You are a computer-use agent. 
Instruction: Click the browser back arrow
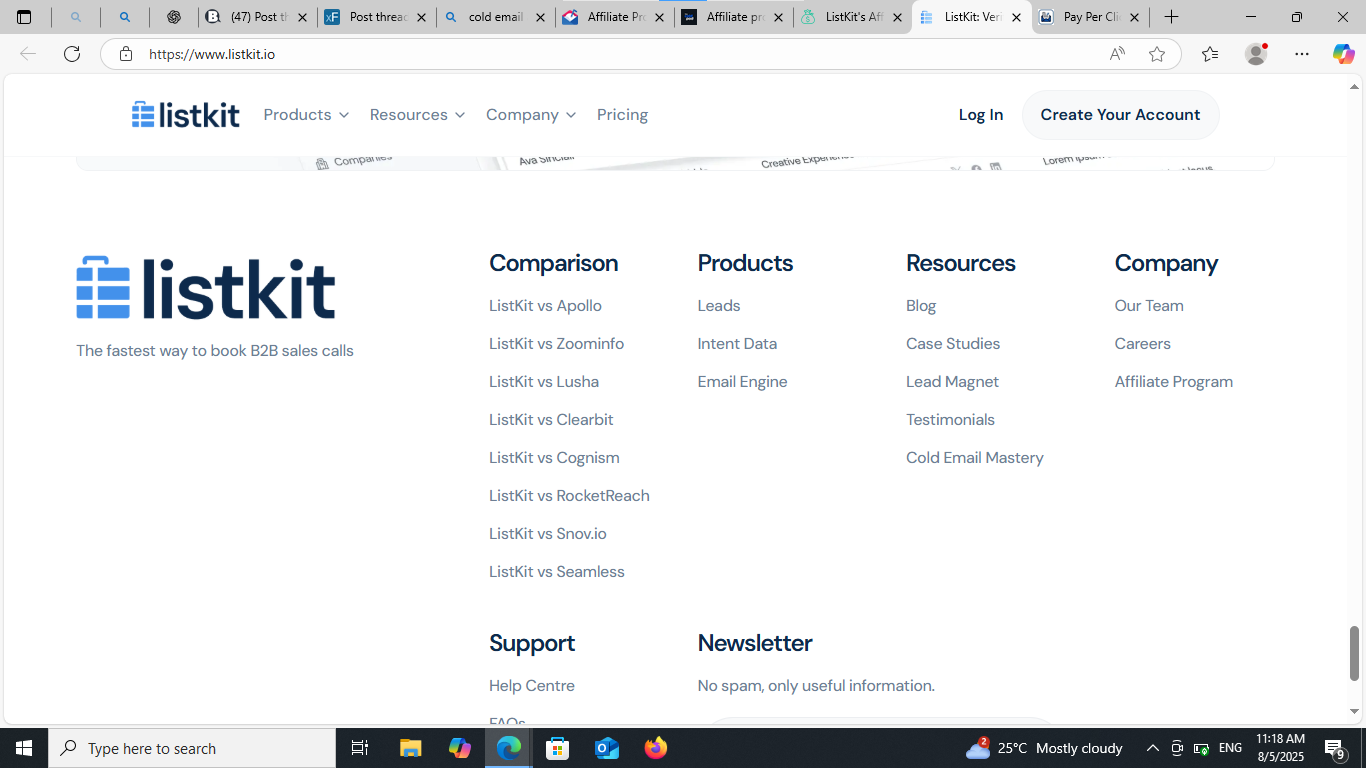point(28,54)
